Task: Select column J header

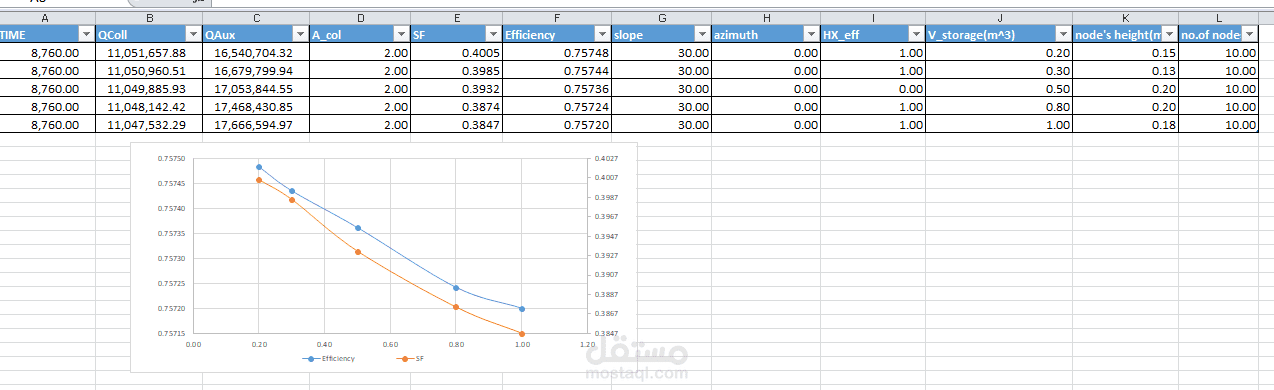Action: [x=998, y=18]
